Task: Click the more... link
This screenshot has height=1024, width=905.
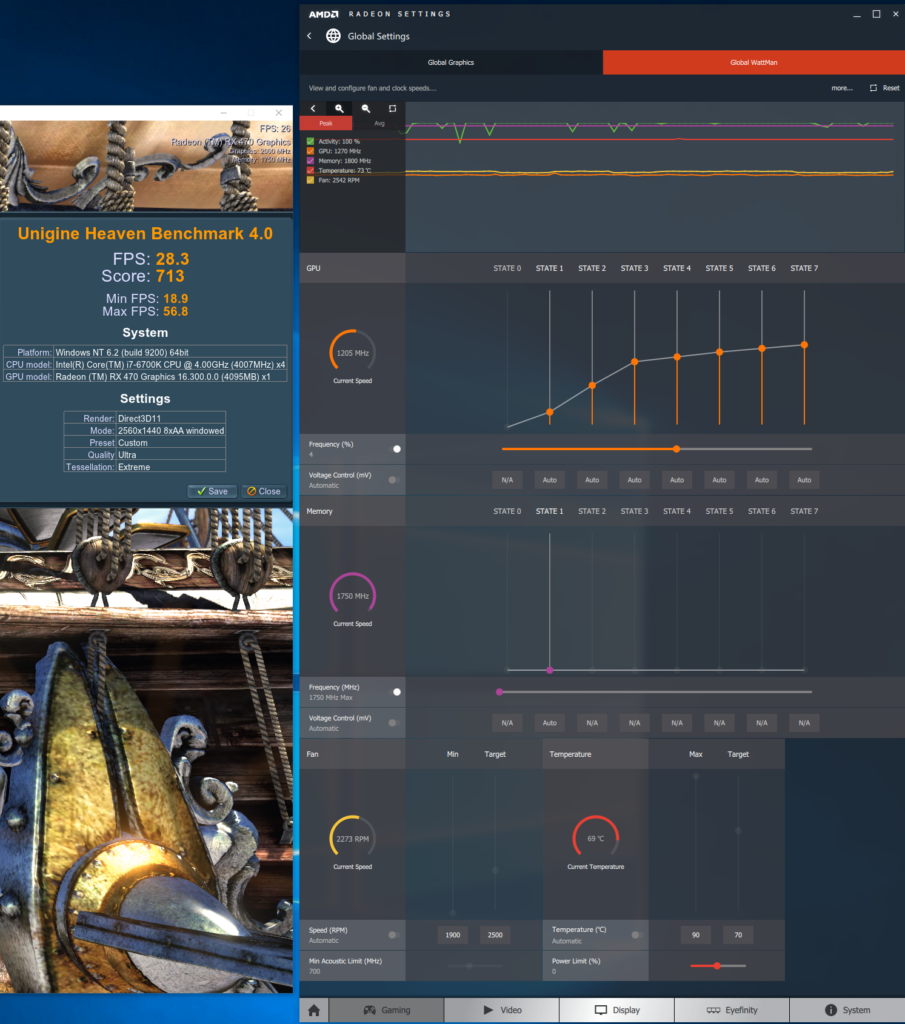Action: tap(842, 88)
